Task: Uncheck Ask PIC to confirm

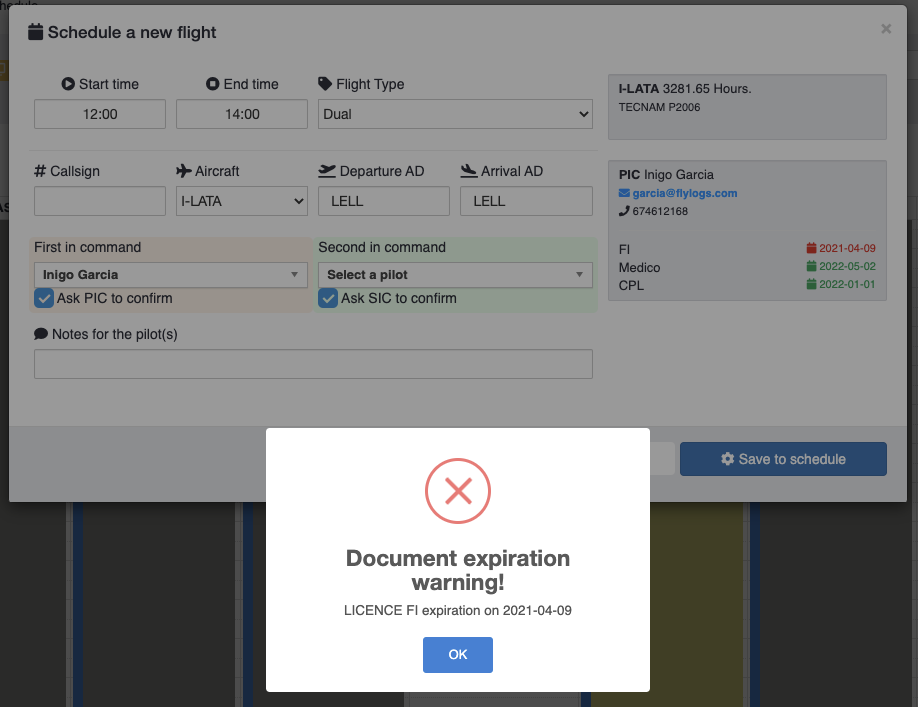Action: [x=44, y=298]
